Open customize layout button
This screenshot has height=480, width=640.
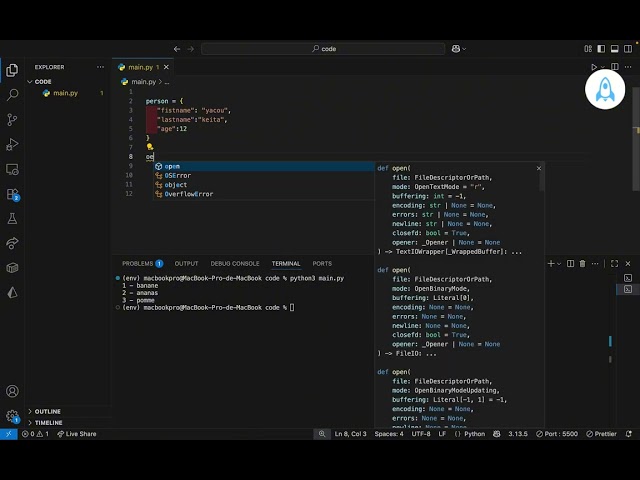(588, 49)
